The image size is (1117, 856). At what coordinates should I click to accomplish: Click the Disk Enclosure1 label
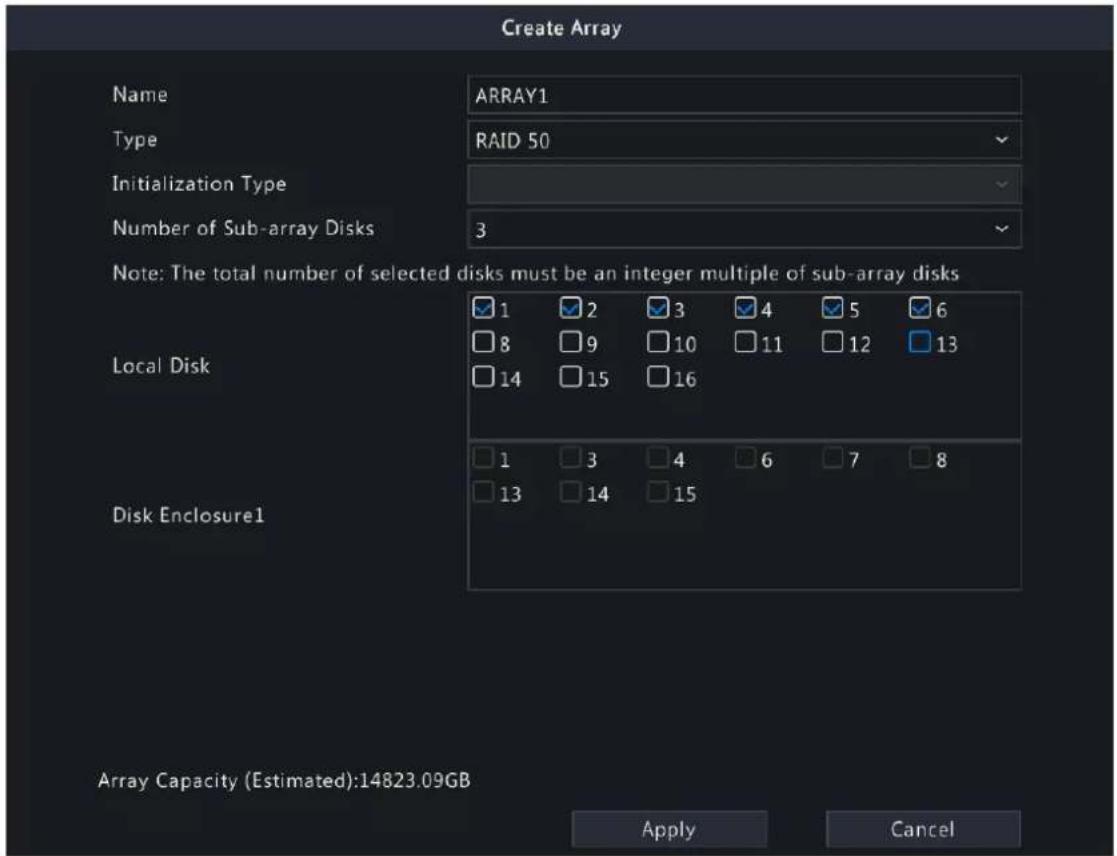tap(188, 516)
